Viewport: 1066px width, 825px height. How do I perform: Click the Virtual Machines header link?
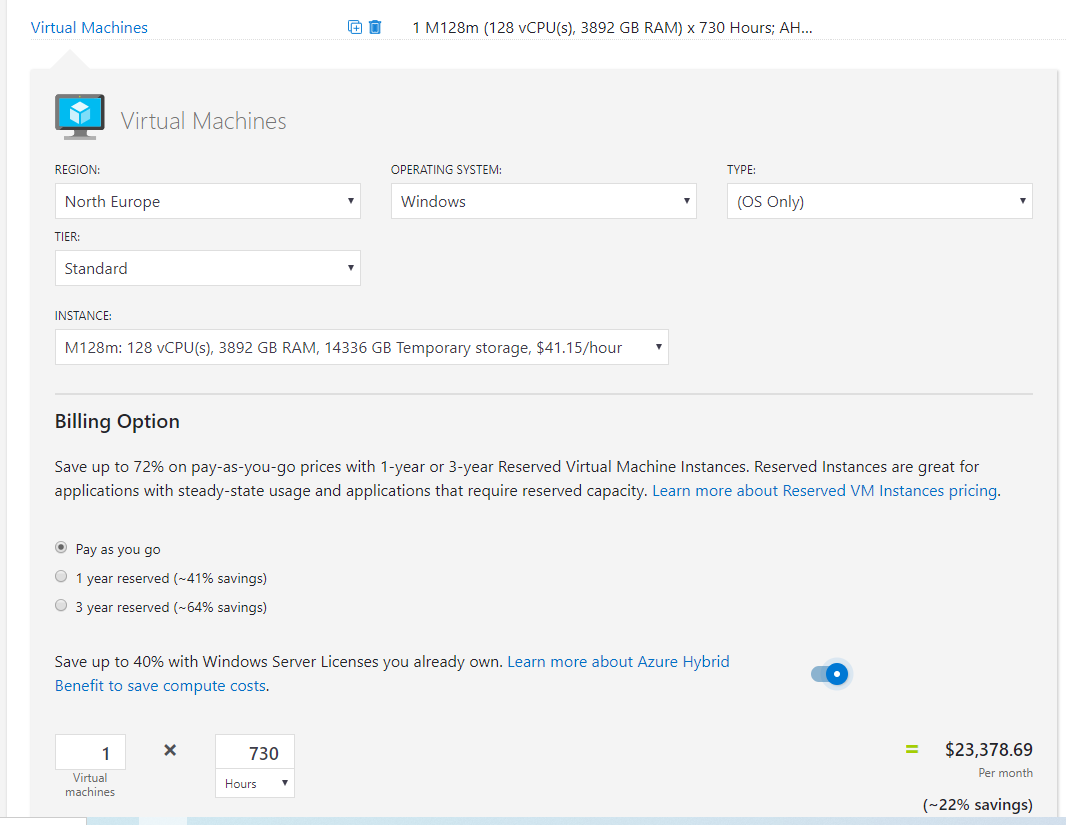[89, 27]
